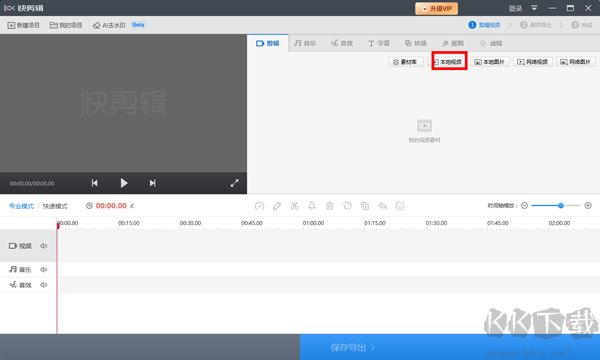
Task: Zoom out timeline with minus button
Action: click(x=524, y=205)
